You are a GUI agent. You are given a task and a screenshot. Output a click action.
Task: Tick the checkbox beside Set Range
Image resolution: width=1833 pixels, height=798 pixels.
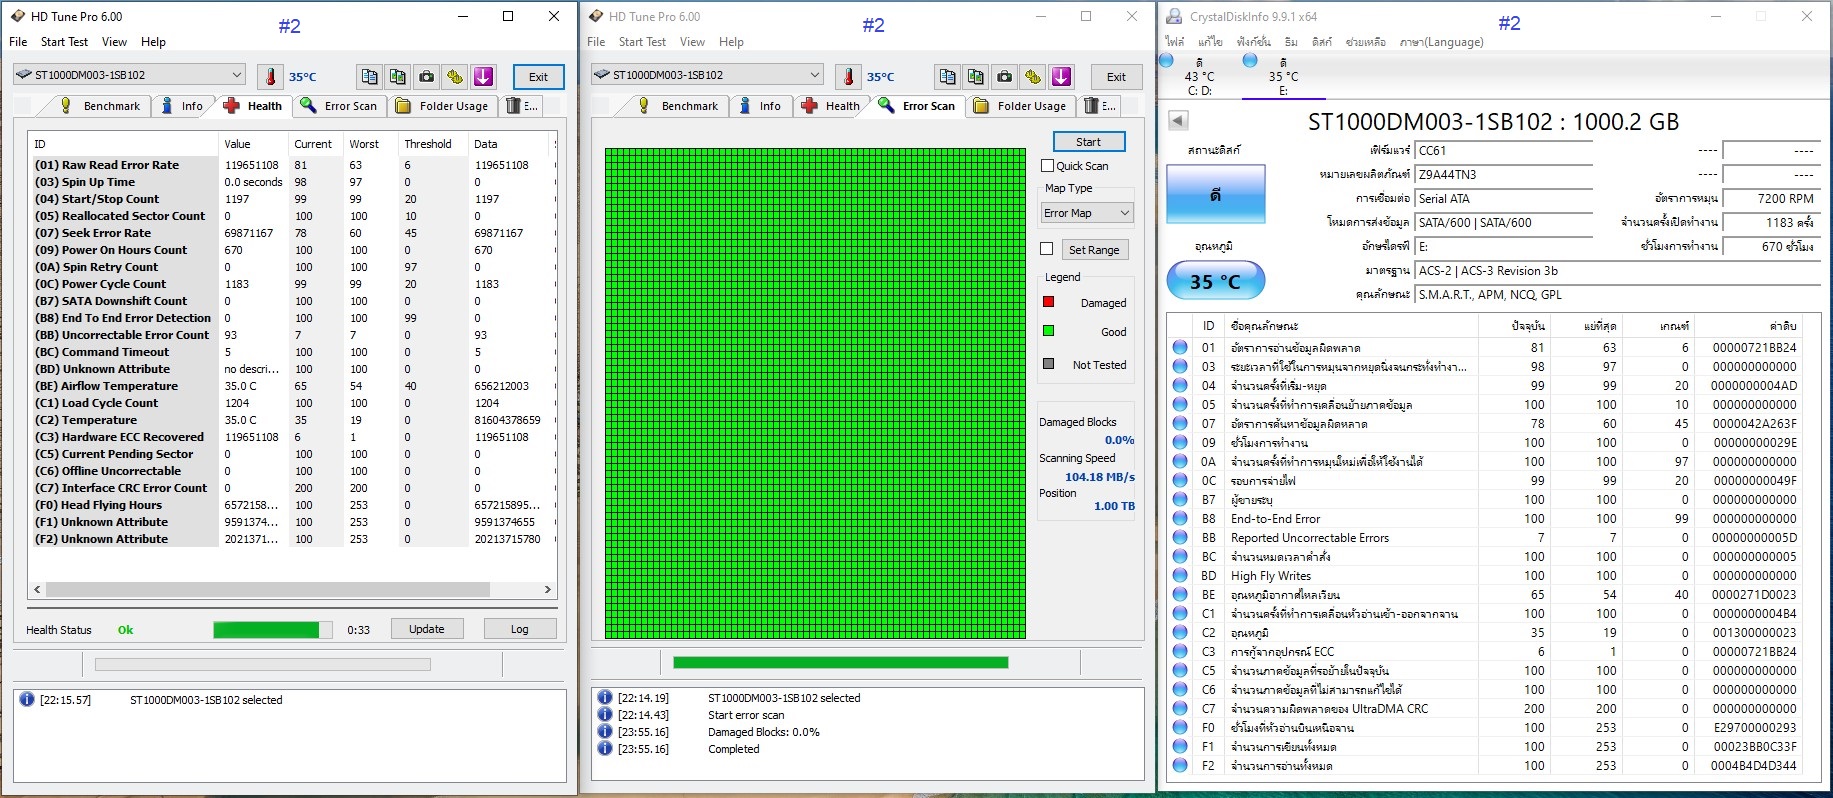1047,249
